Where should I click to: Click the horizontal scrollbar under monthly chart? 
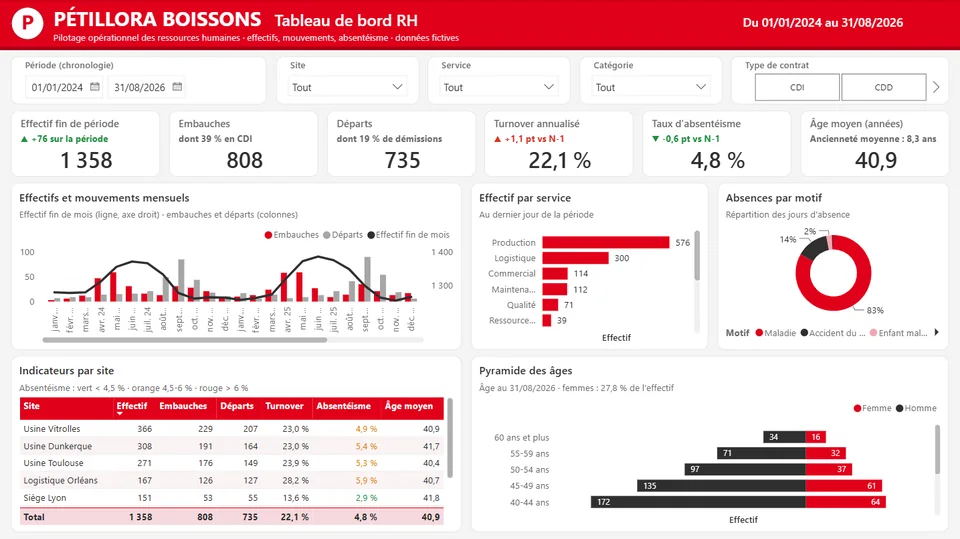(184, 340)
